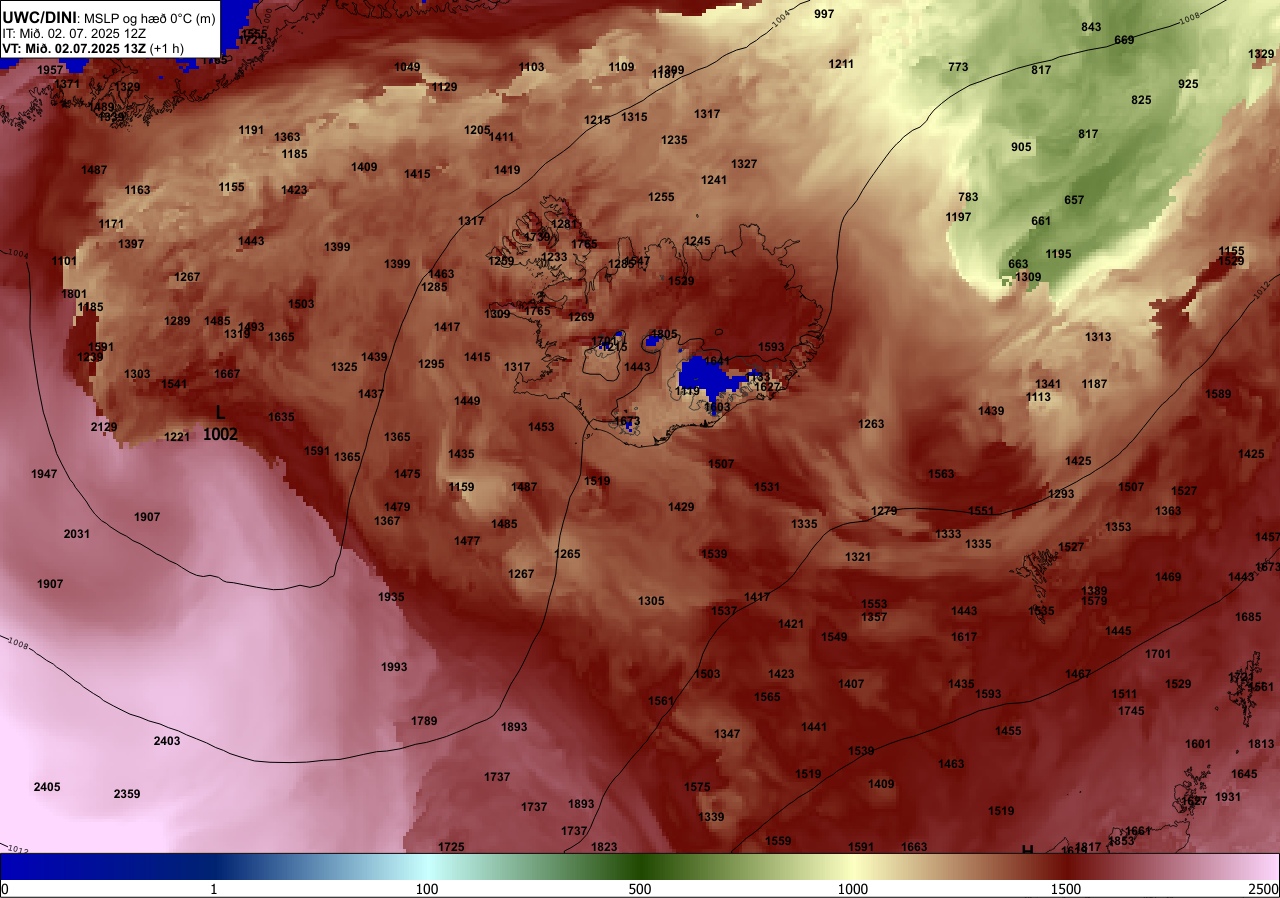Click the value '1113'
The image size is (1280, 898).
1038,397
